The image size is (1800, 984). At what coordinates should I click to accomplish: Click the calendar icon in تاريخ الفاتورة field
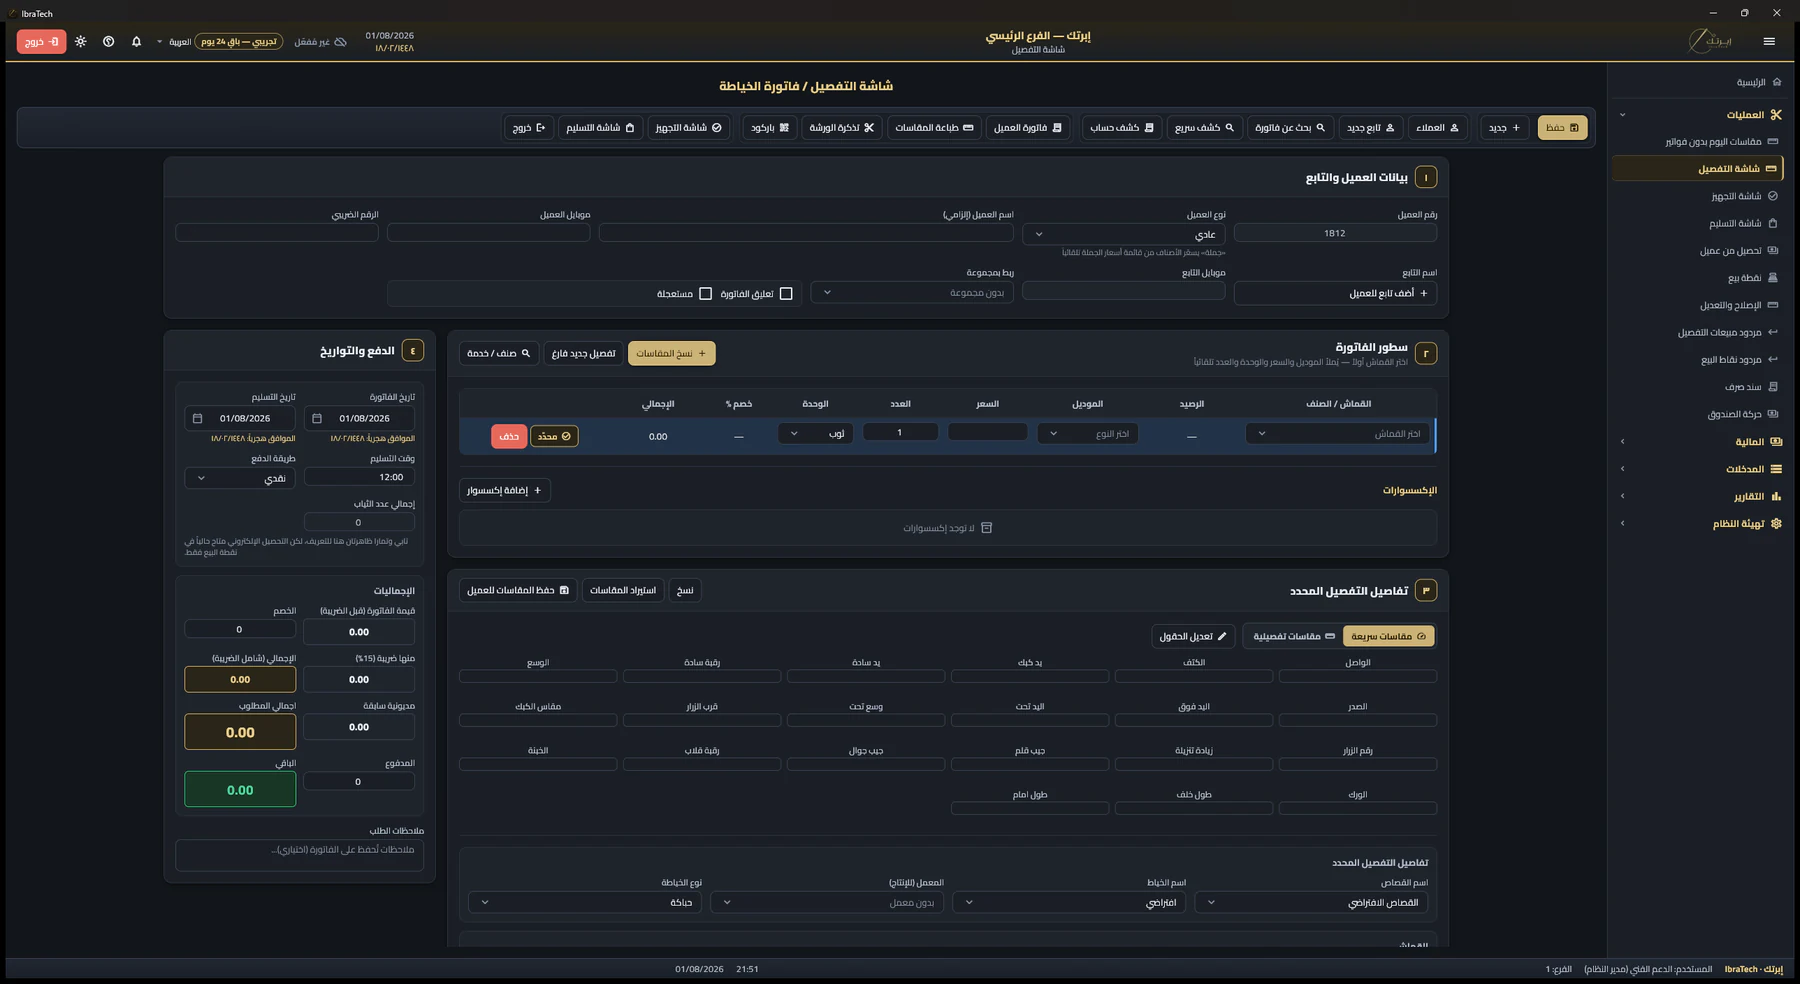[x=317, y=418]
